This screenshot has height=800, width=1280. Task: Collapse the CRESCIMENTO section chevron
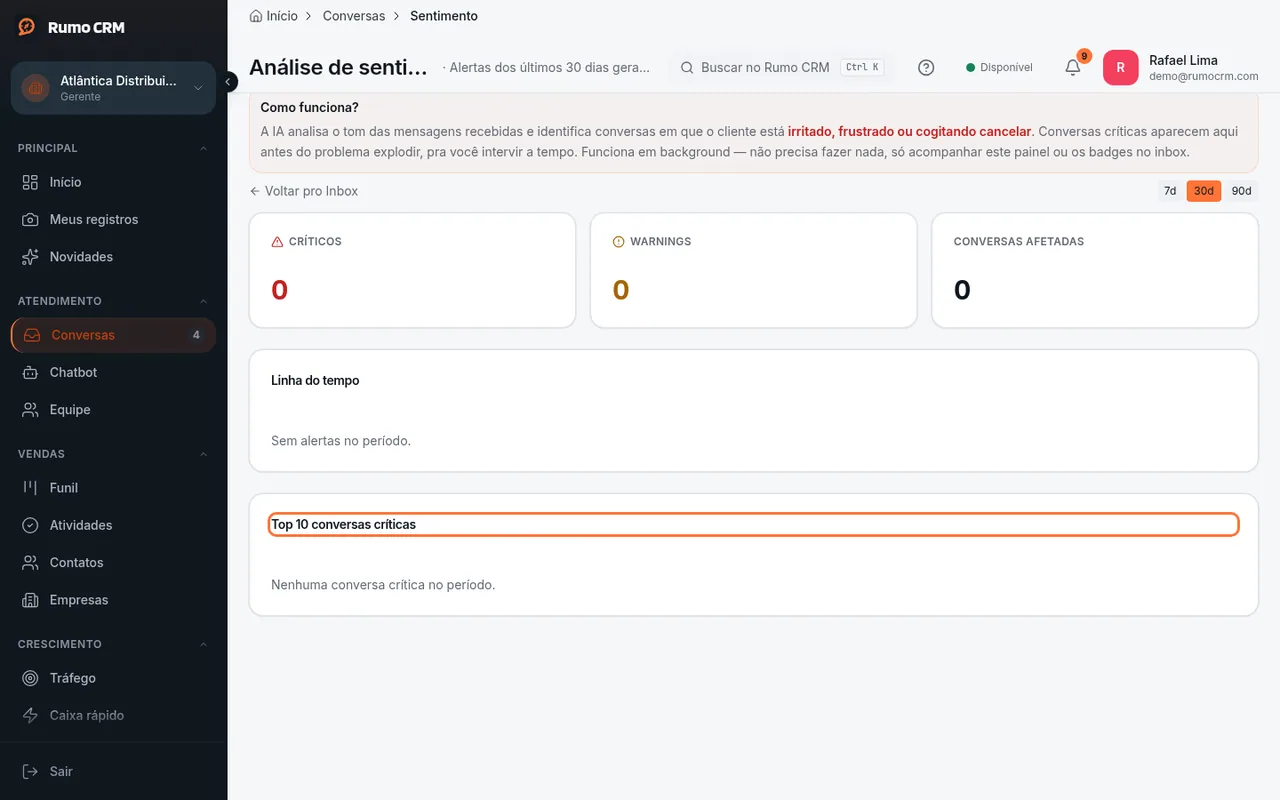[204, 644]
